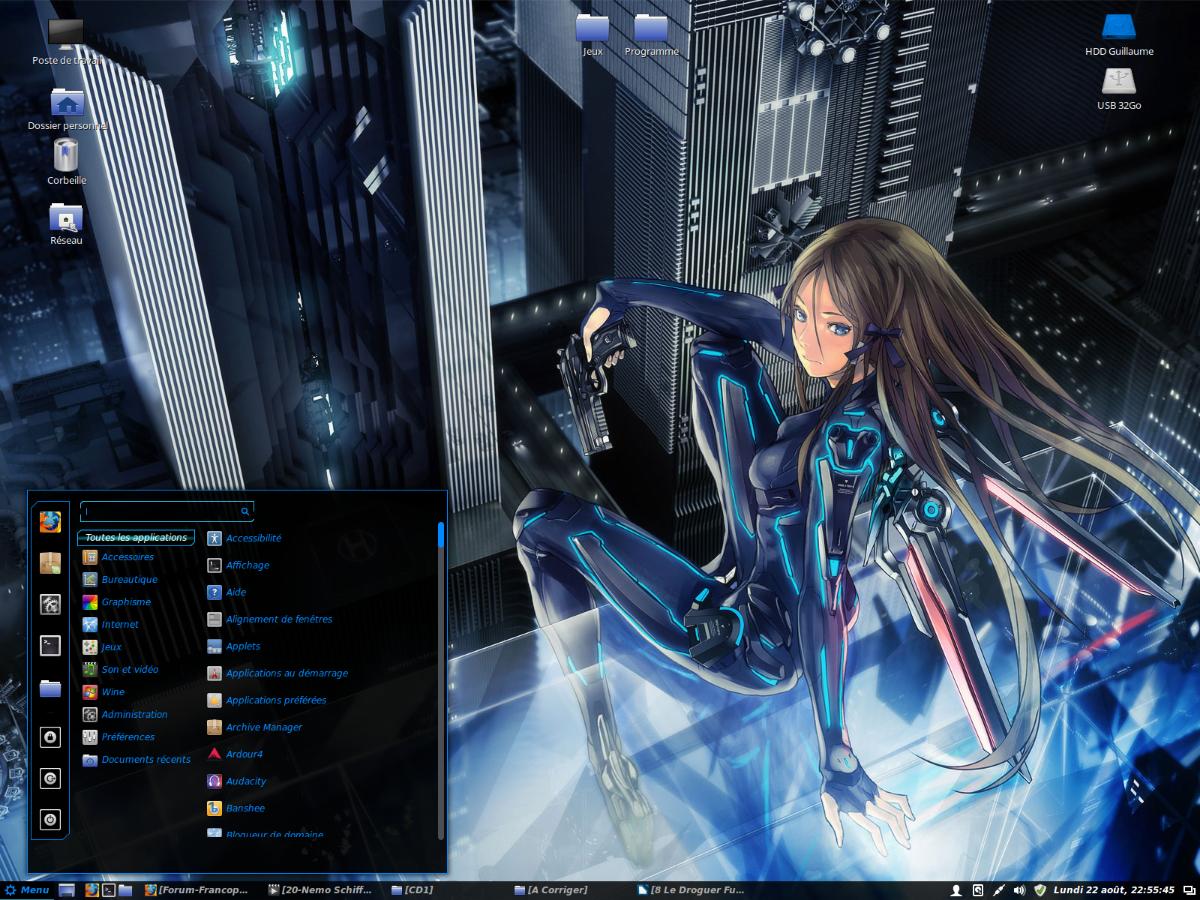The width and height of the screenshot is (1200, 900).
Task: Open Applications préférées entry
Action: coord(266,700)
